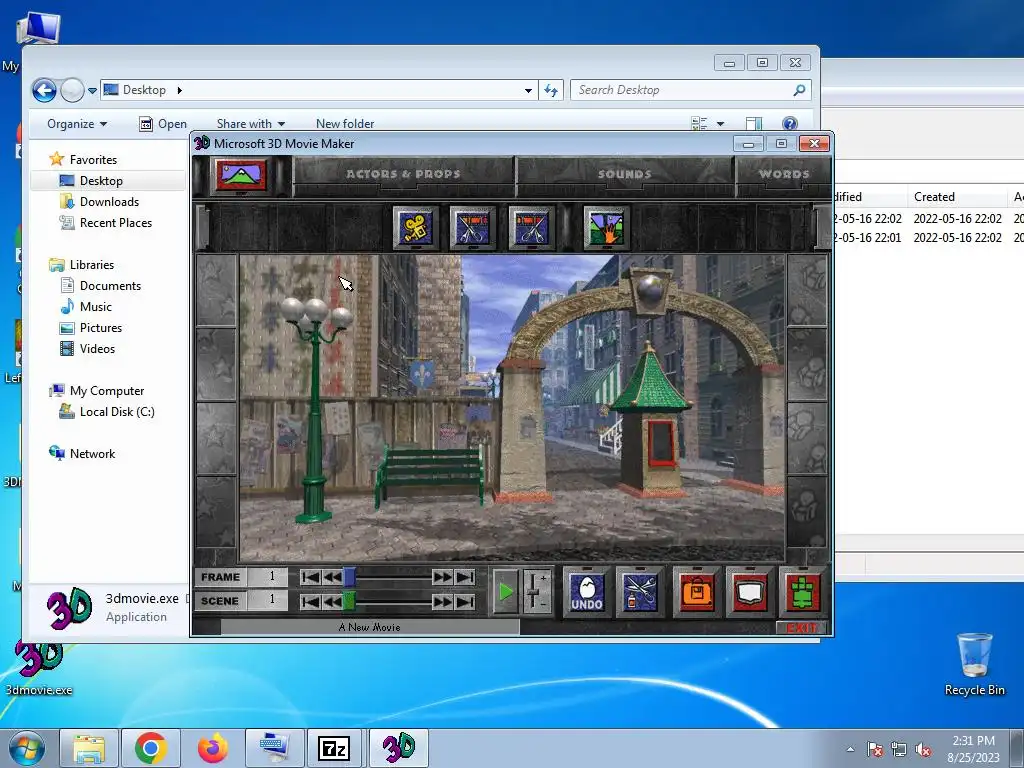Open the Share with dropdown

(x=251, y=123)
